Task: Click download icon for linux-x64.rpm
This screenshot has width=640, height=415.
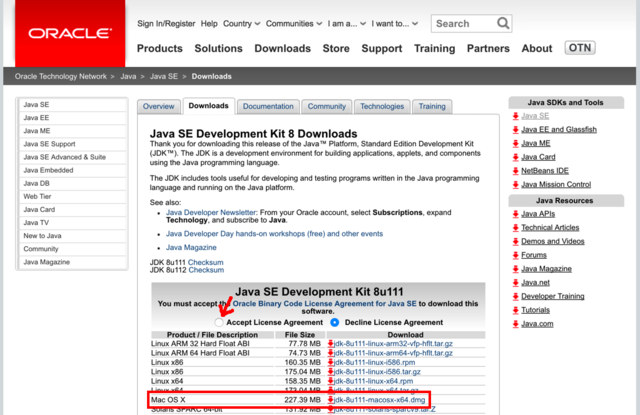Action: click(331, 381)
